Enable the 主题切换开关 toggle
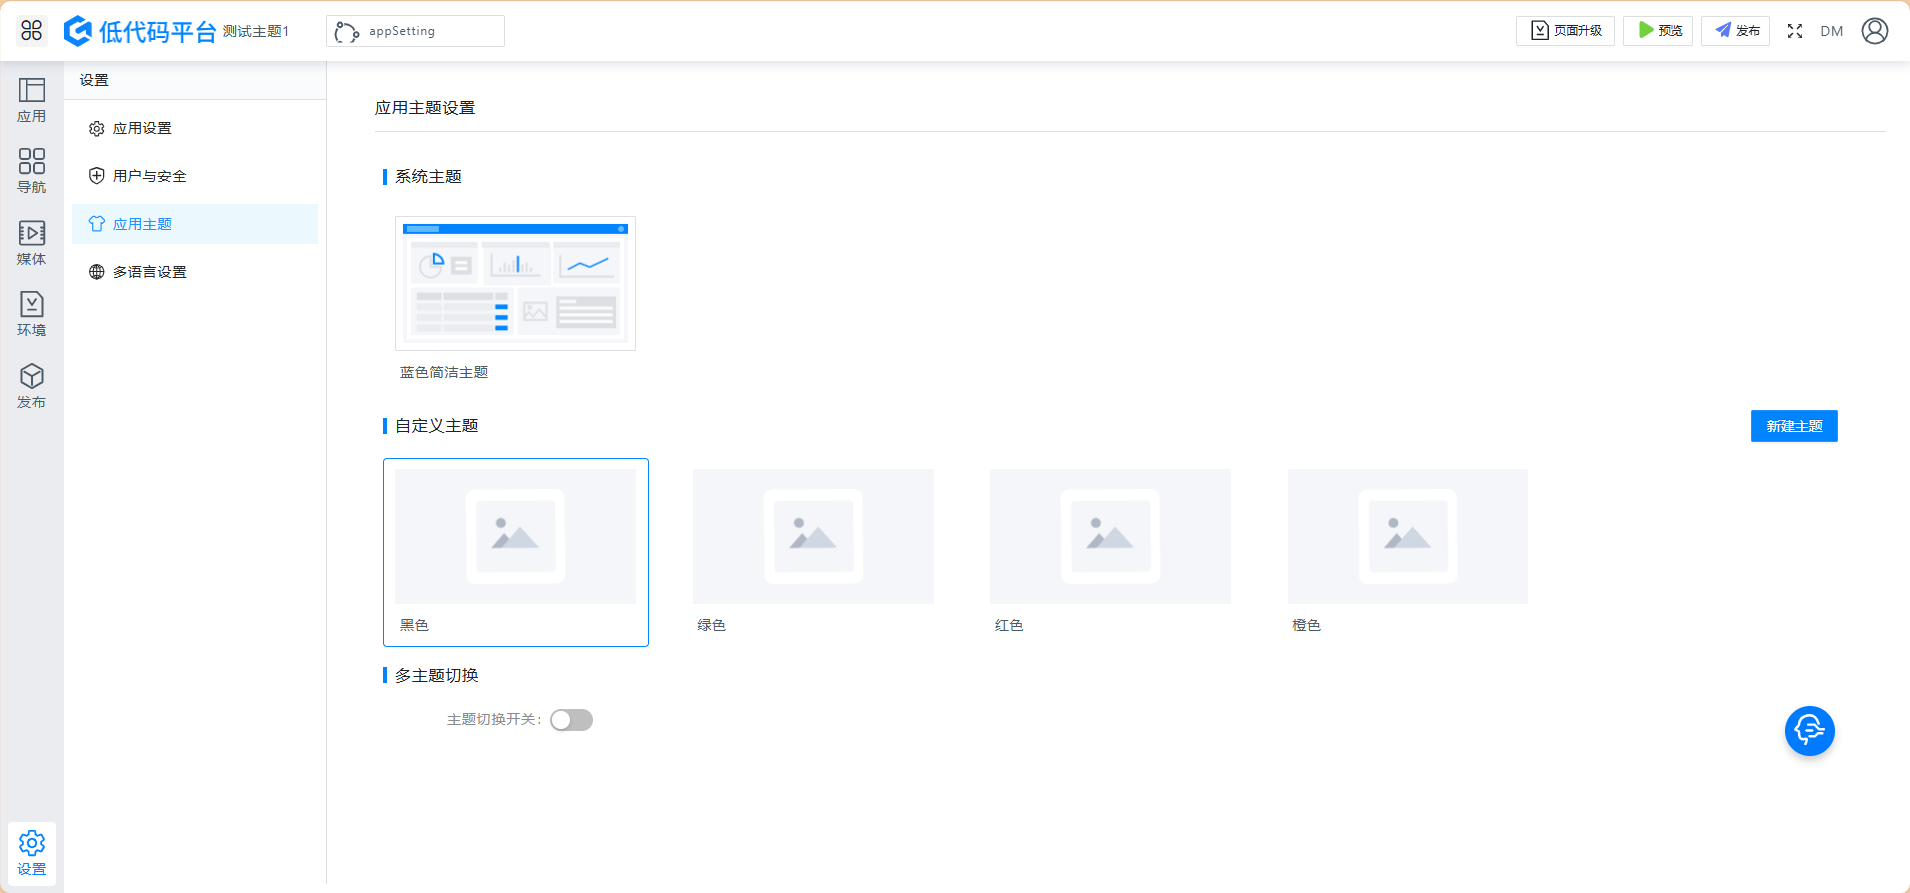The width and height of the screenshot is (1910, 893). point(571,720)
